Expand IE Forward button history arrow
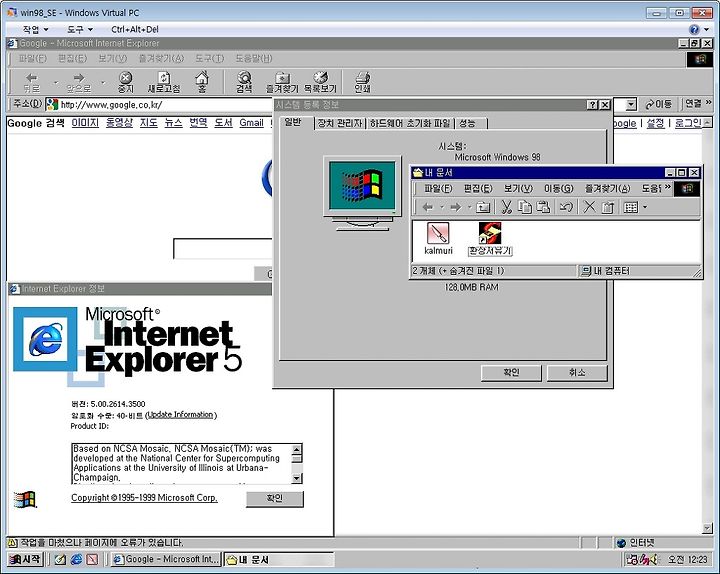Screen dimensions: 720x574 103,83
